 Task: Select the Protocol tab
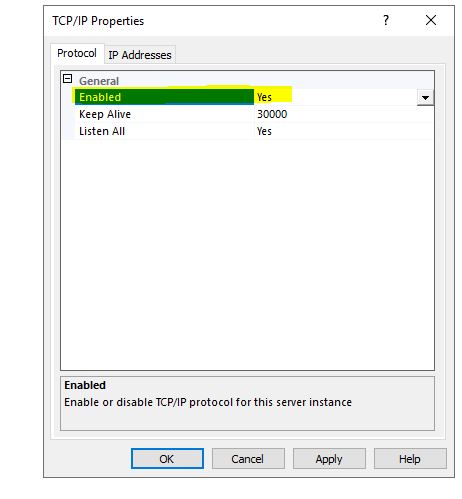coord(77,53)
